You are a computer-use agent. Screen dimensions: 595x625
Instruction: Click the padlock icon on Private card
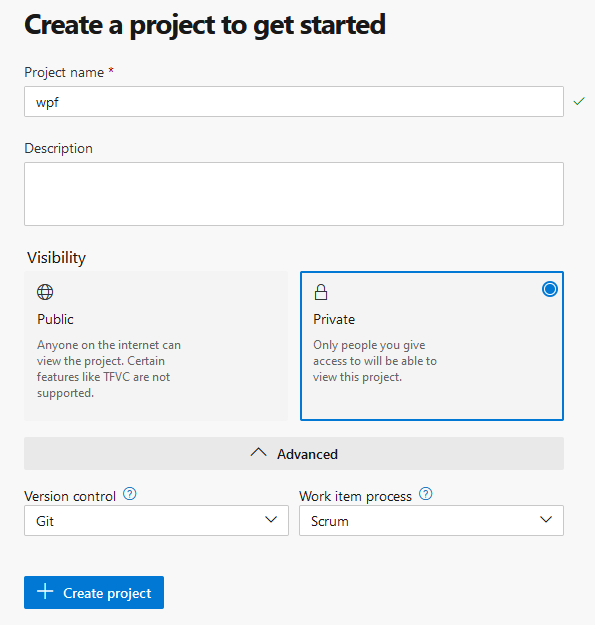click(321, 292)
